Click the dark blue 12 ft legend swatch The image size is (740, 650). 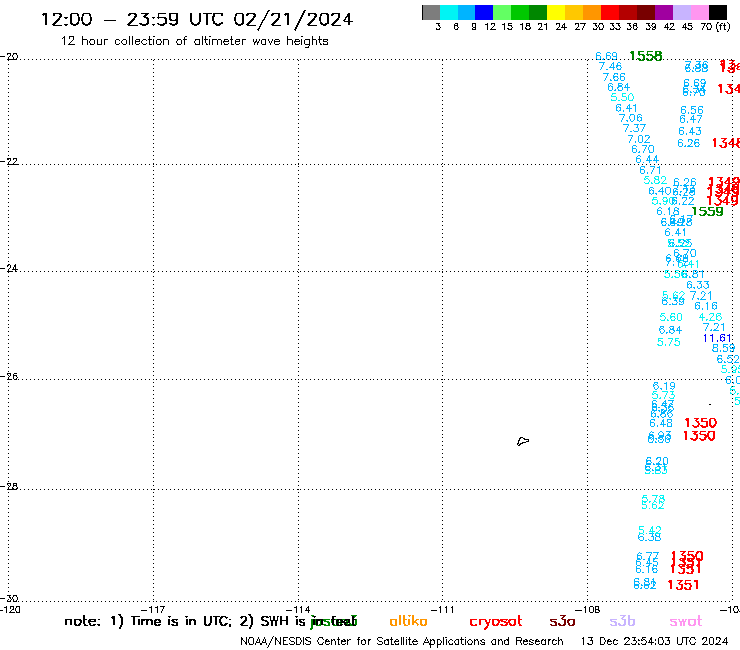[x=484, y=12]
